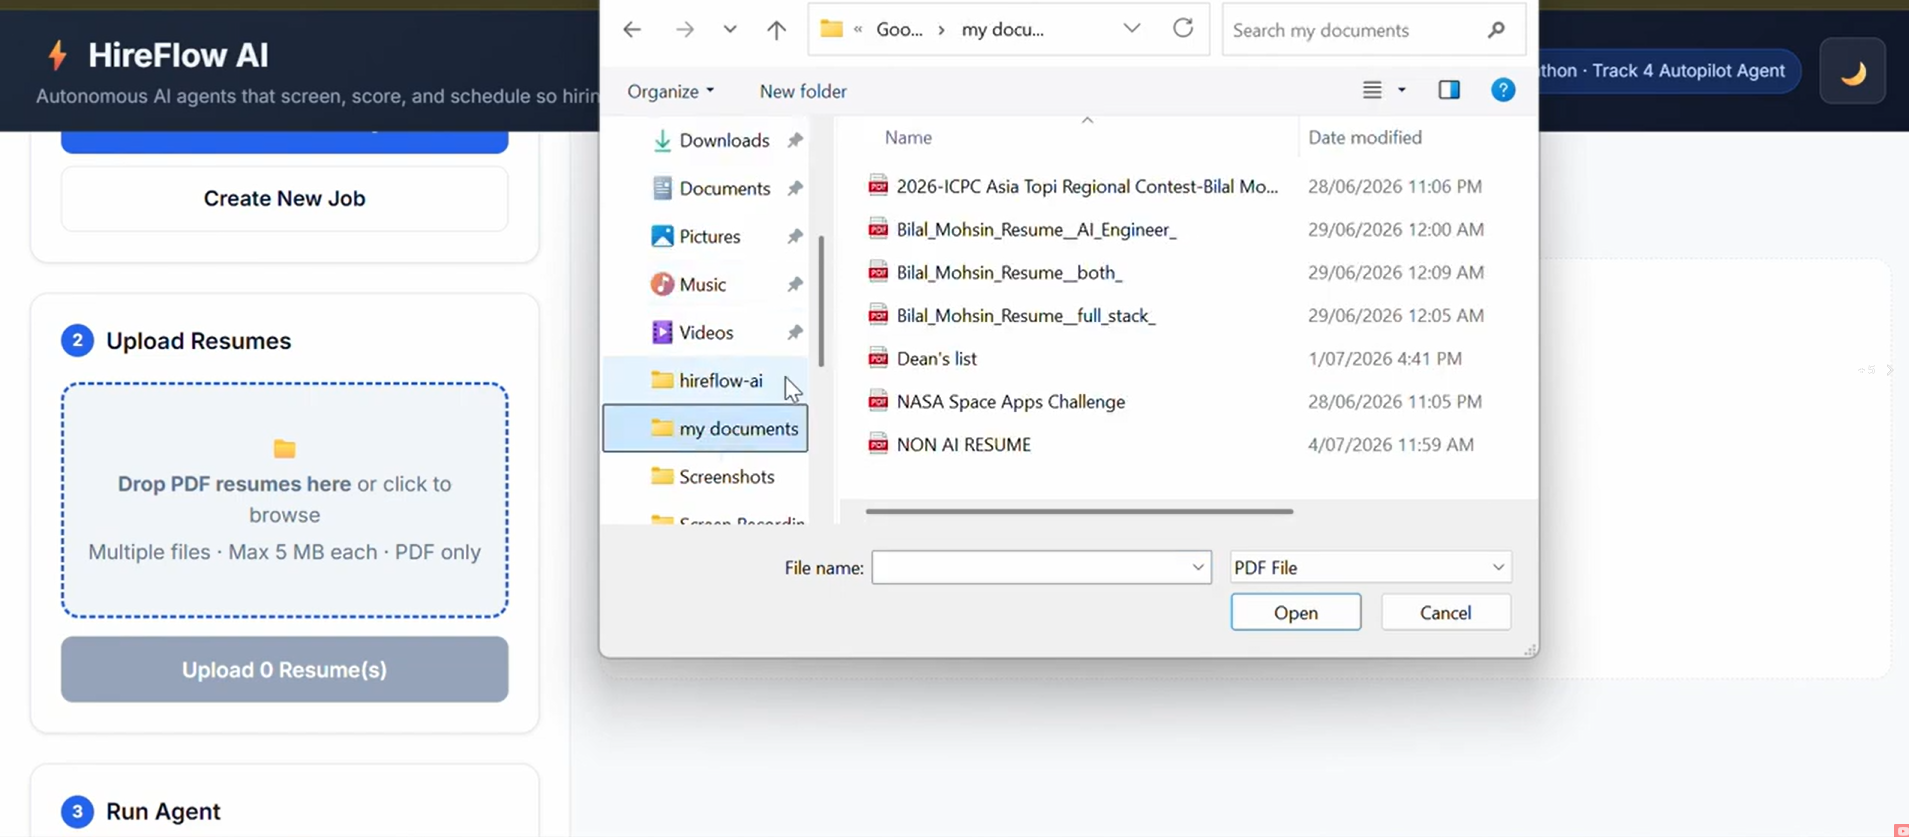The image size is (1909, 837).
Task: Select the hireflow-ai folder
Action: (x=706, y=380)
